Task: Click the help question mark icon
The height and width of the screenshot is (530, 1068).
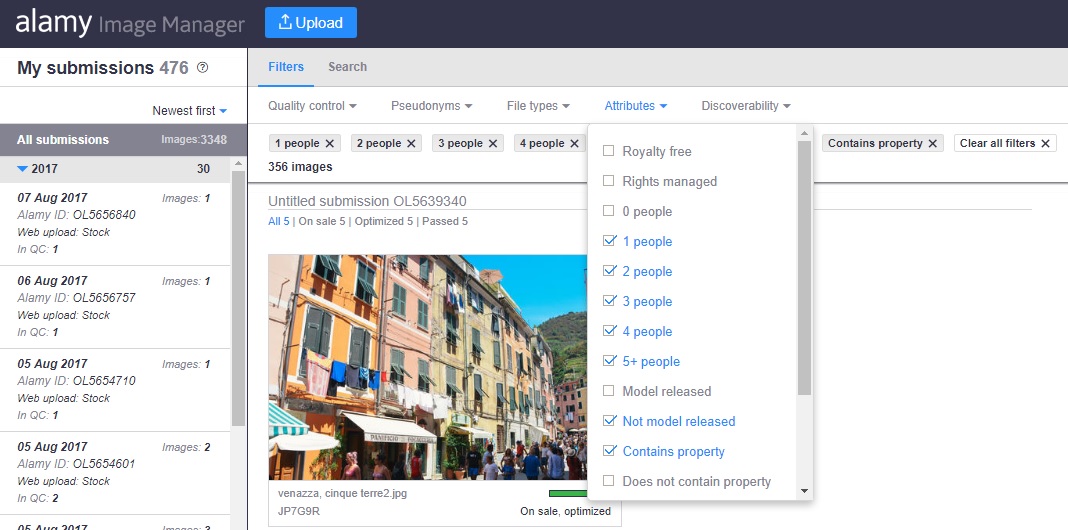Action: click(202, 68)
